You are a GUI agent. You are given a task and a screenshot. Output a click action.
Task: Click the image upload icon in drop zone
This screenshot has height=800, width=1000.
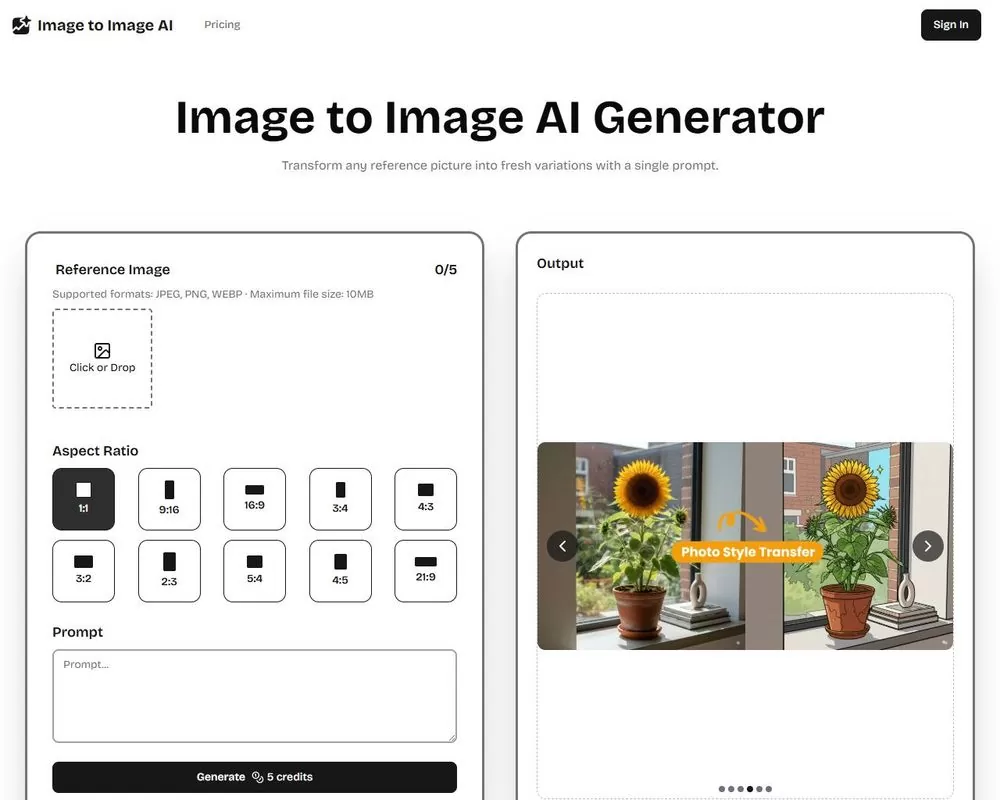pyautogui.click(x=102, y=350)
